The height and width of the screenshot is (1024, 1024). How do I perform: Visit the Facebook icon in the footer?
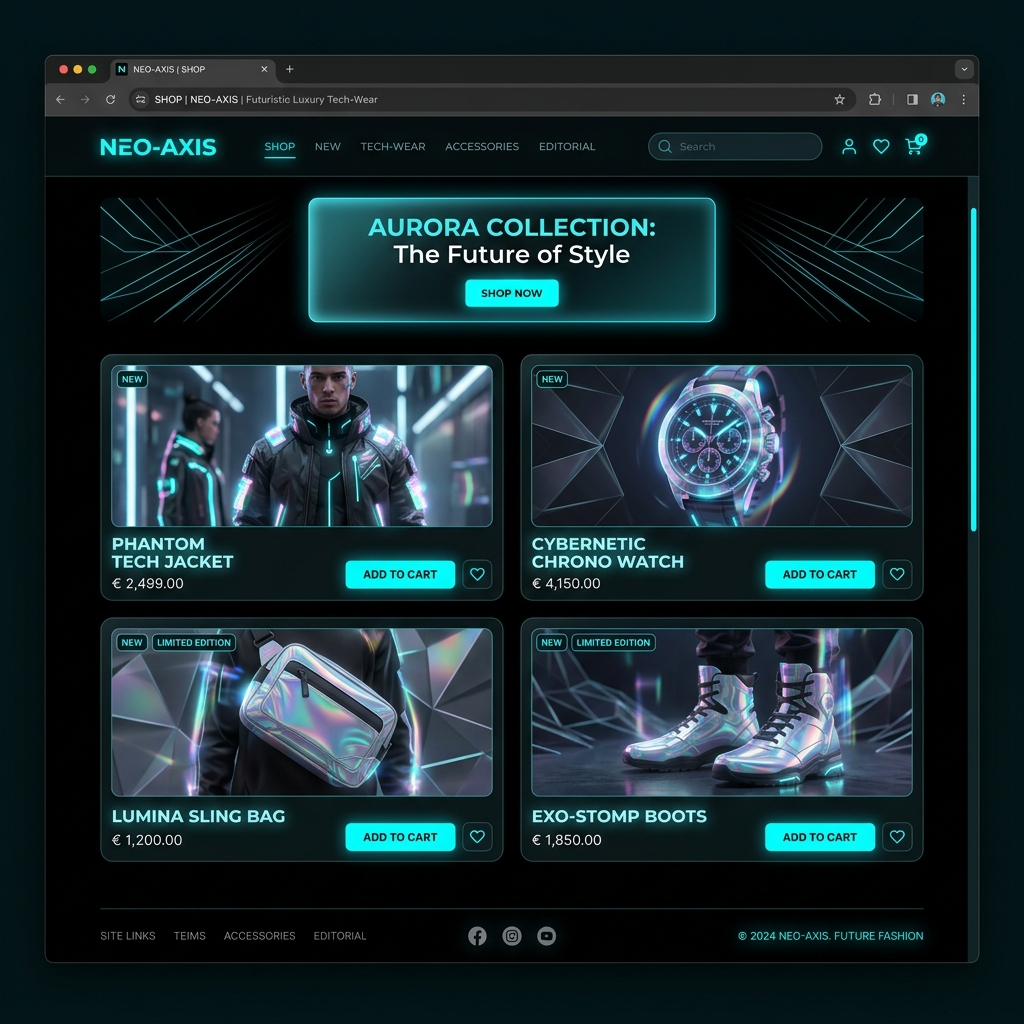tap(477, 935)
